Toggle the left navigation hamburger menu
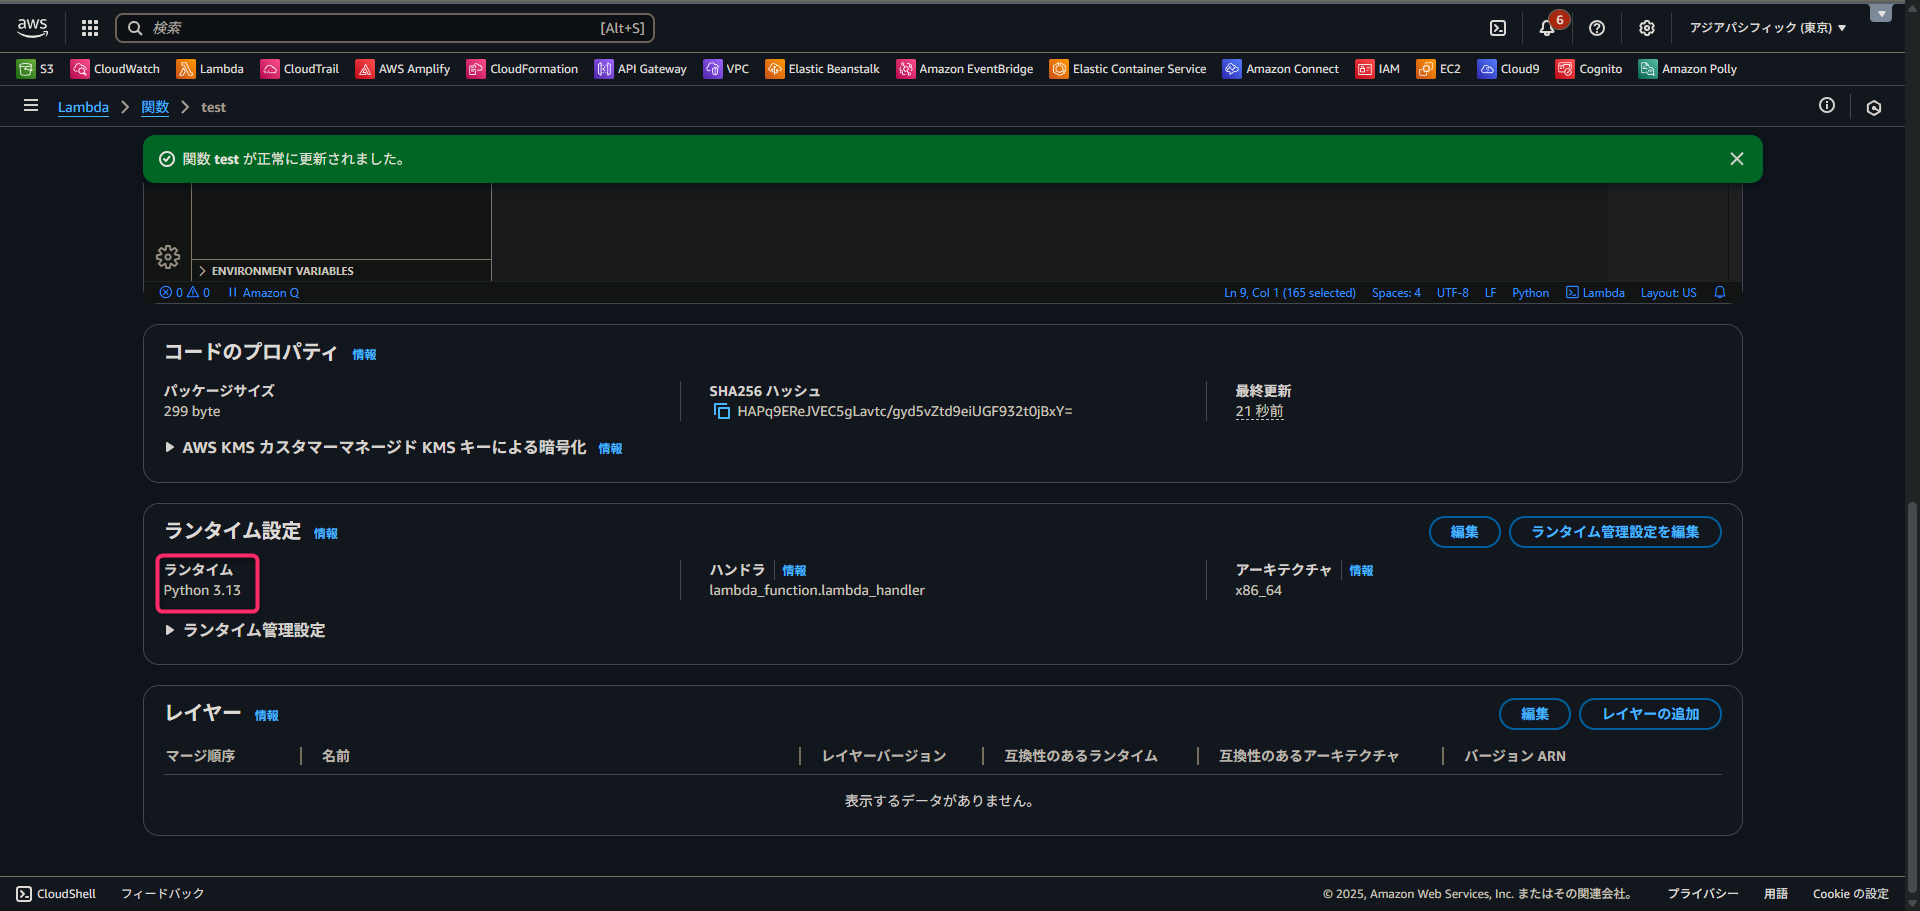The image size is (1920, 911). pyautogui.click(x=31, y=106)
